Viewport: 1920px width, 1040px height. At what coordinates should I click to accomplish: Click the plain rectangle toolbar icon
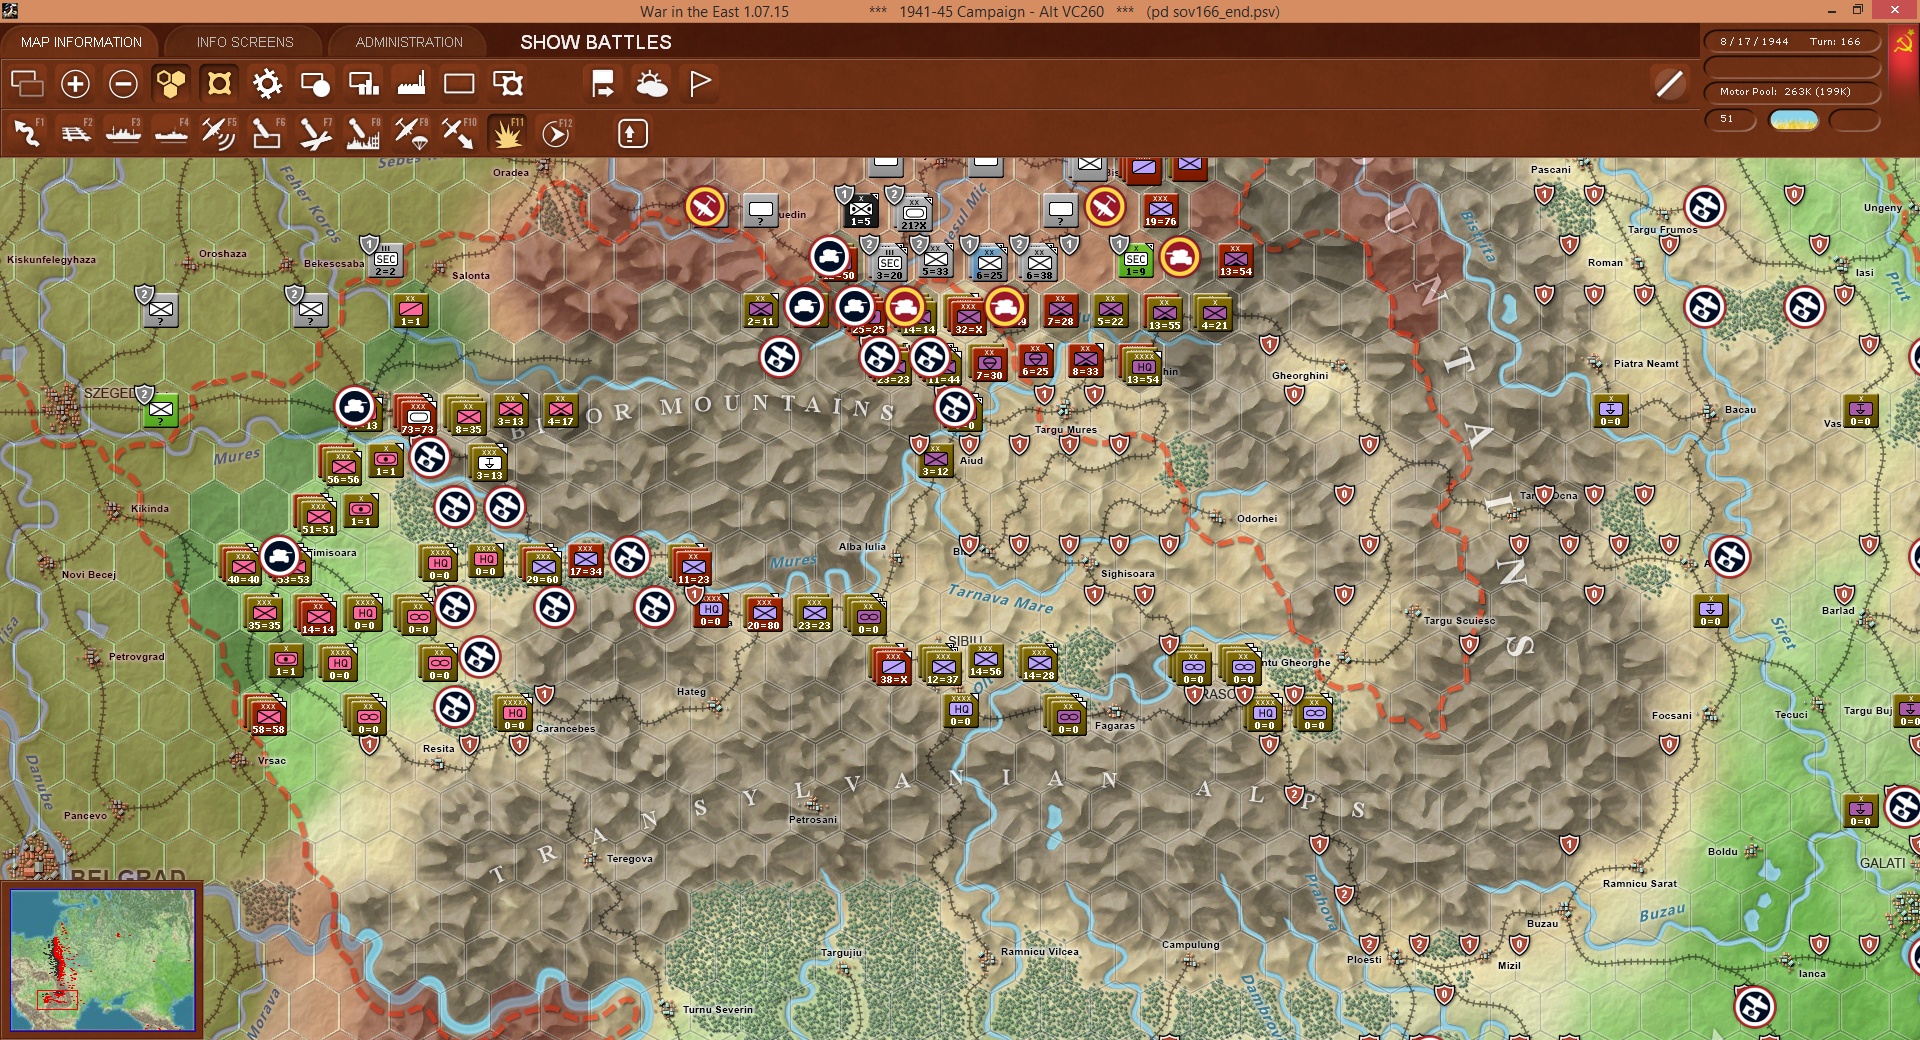click(459, 84)
